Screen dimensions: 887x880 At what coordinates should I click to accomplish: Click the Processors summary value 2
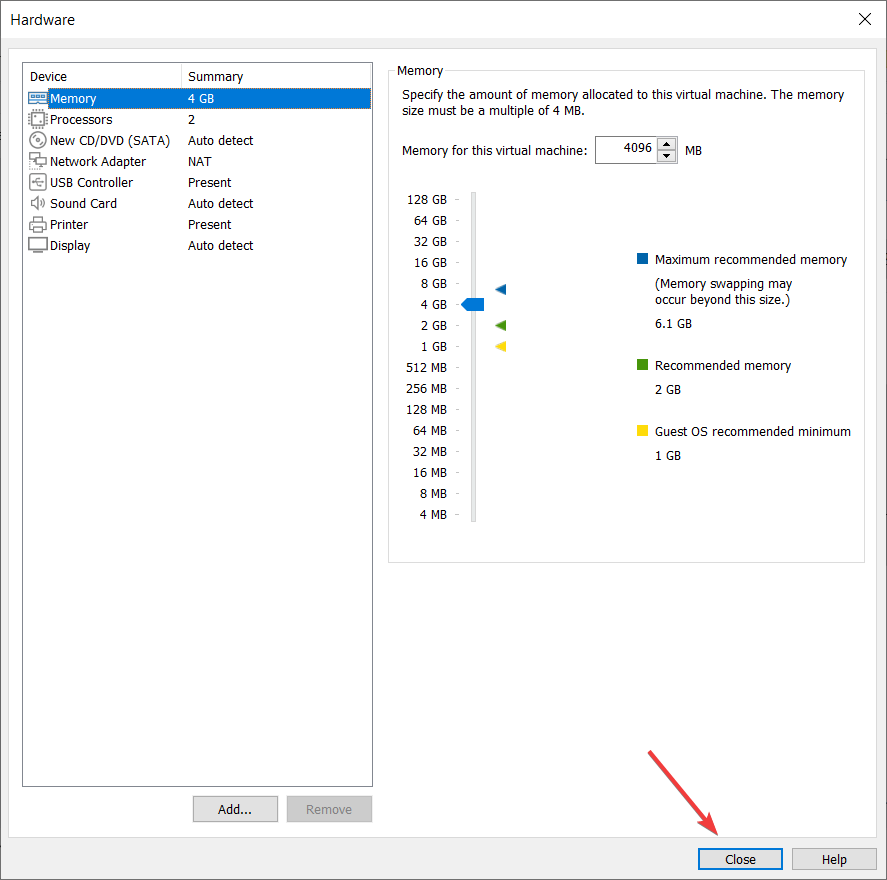[x=191, y=119]
